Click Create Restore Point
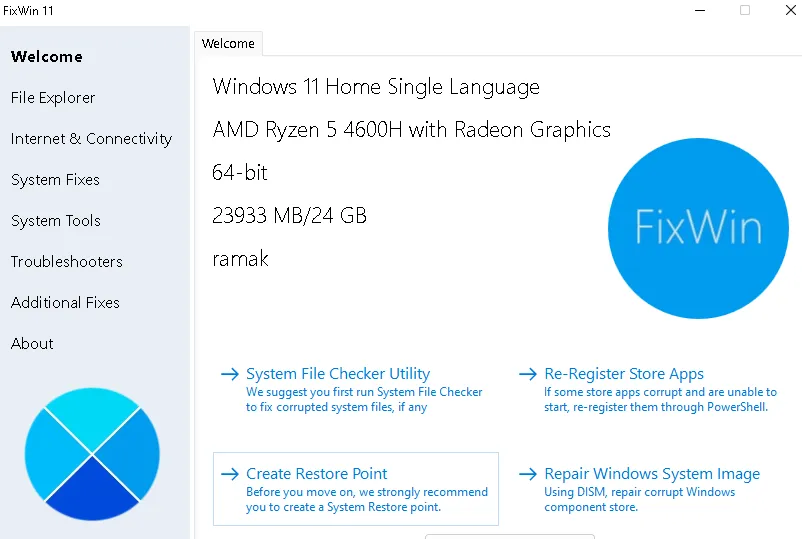 317,474
